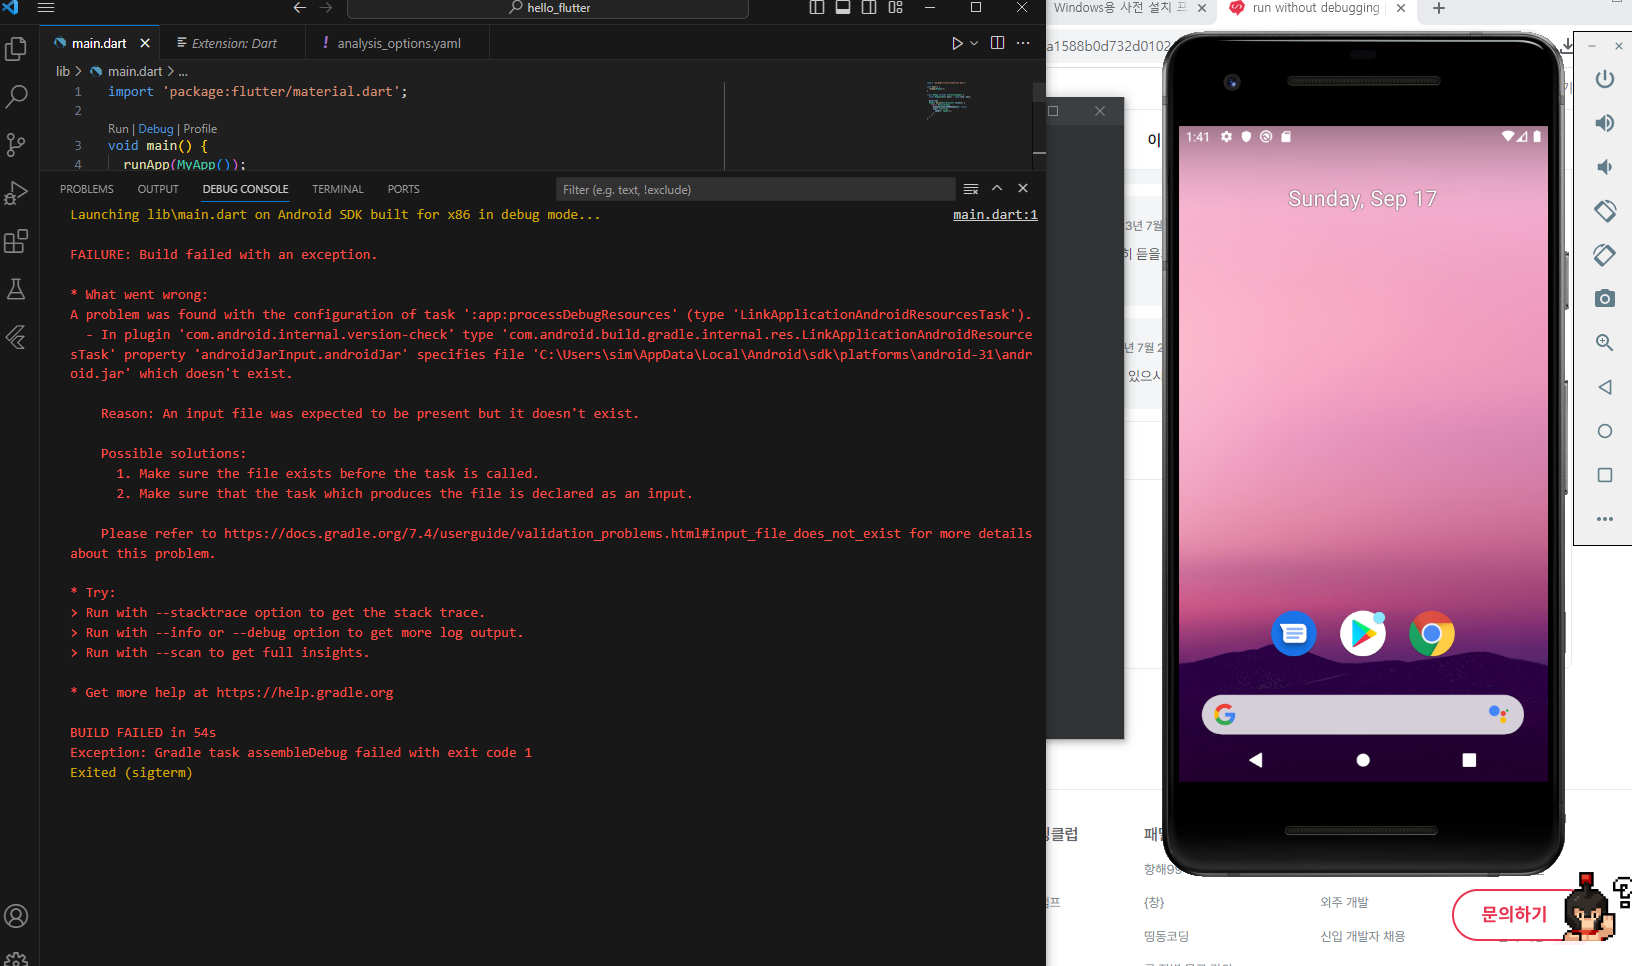Viewport: 1632px width, 966px height.
Task: Open the Accounts menu in activity bar
Action: (x=16, y=916)
